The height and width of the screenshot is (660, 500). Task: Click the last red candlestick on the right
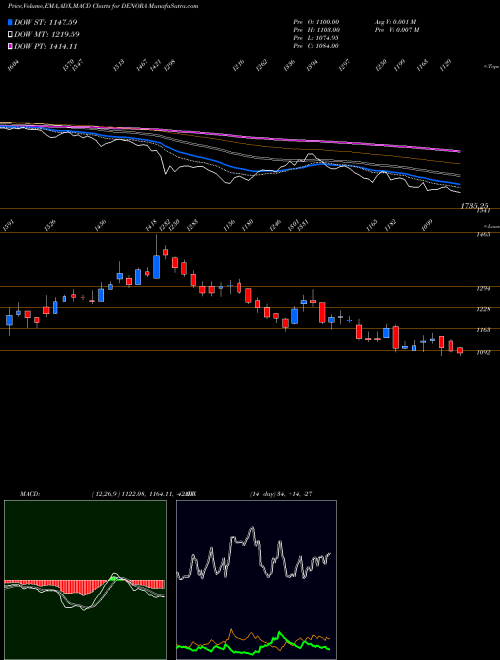(460, 350)
